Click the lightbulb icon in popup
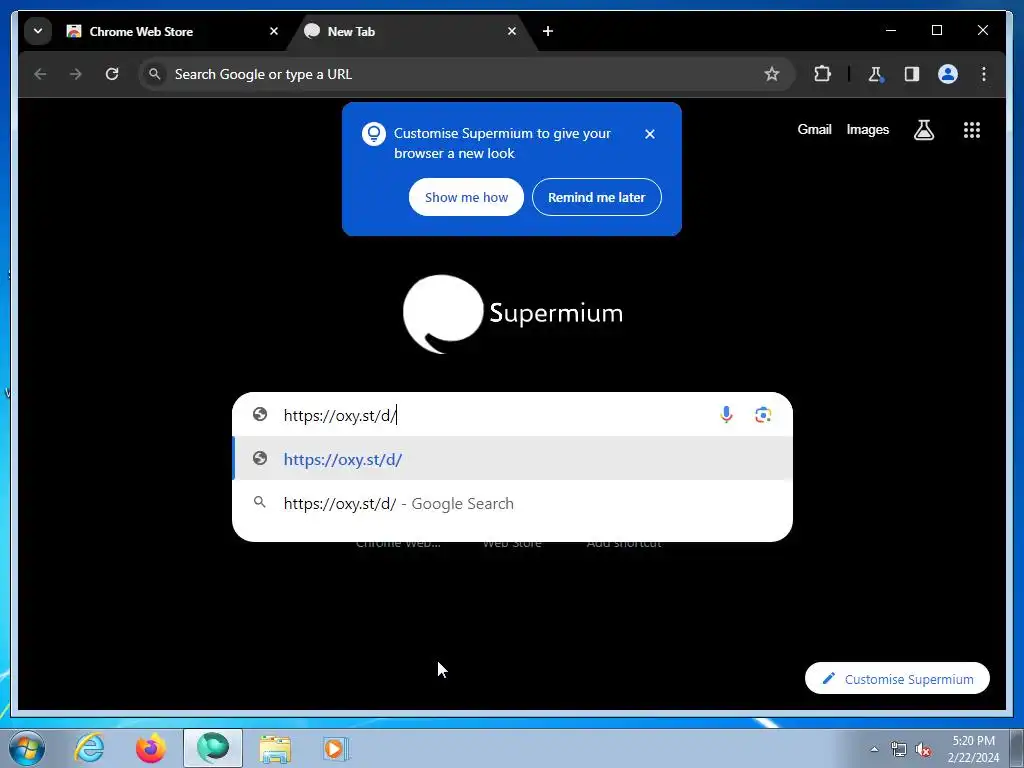Viewport: 1024px width, 768px height. (x=374, y=134)
